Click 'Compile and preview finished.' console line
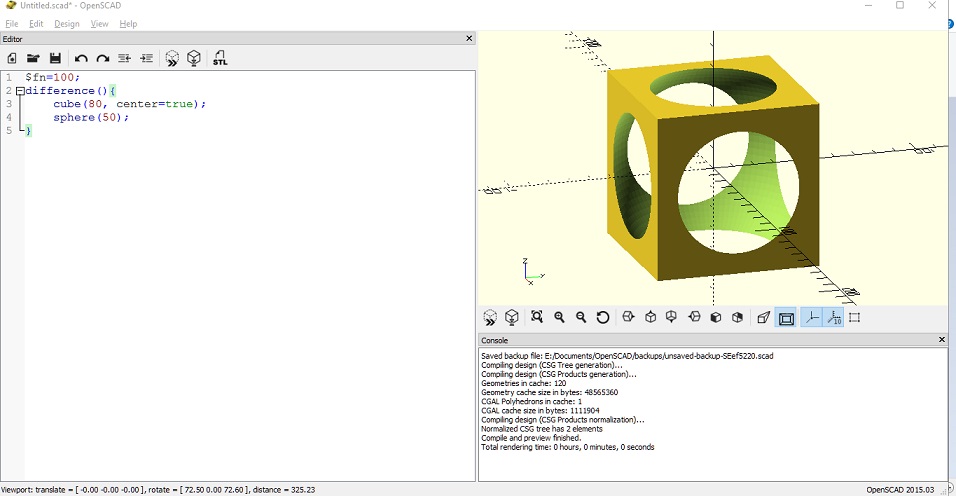956x496 pixels. tap(531, 438)
